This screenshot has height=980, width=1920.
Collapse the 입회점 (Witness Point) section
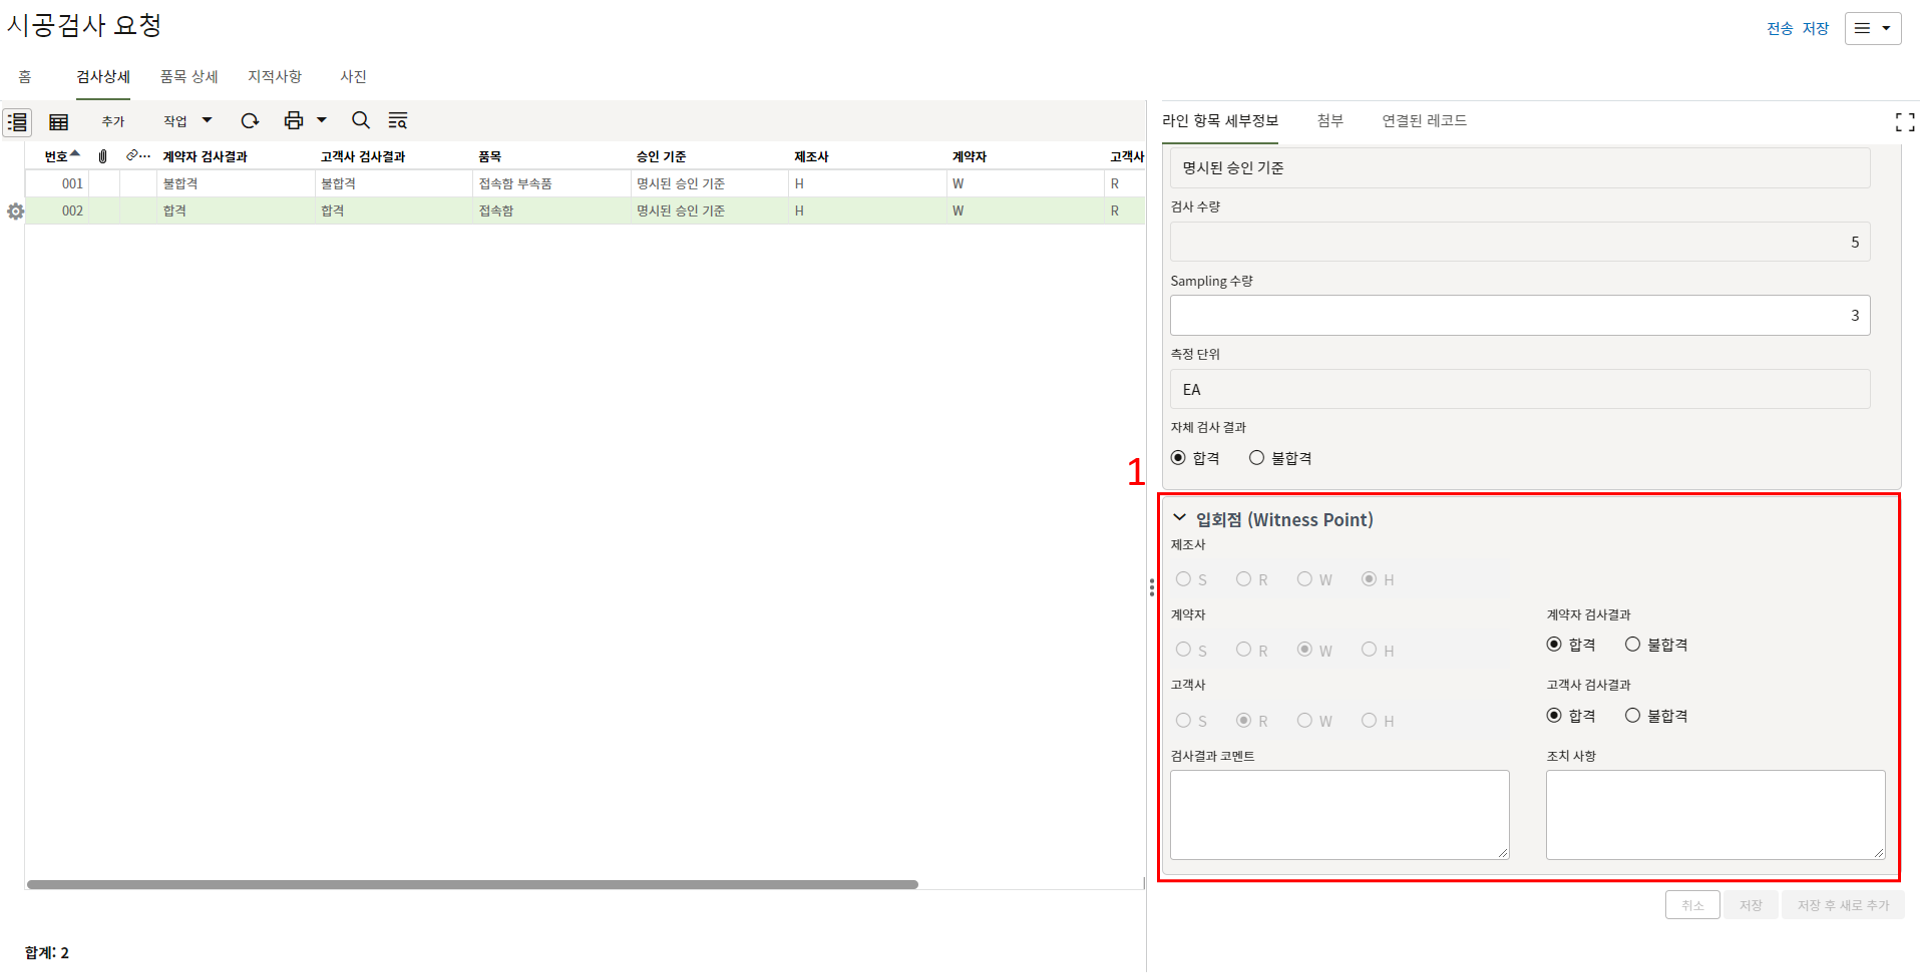coord(1180,518)
